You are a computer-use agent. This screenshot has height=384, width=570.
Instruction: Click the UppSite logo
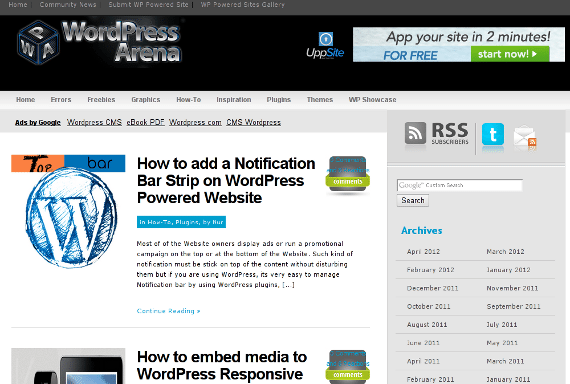tap(325, 45)
